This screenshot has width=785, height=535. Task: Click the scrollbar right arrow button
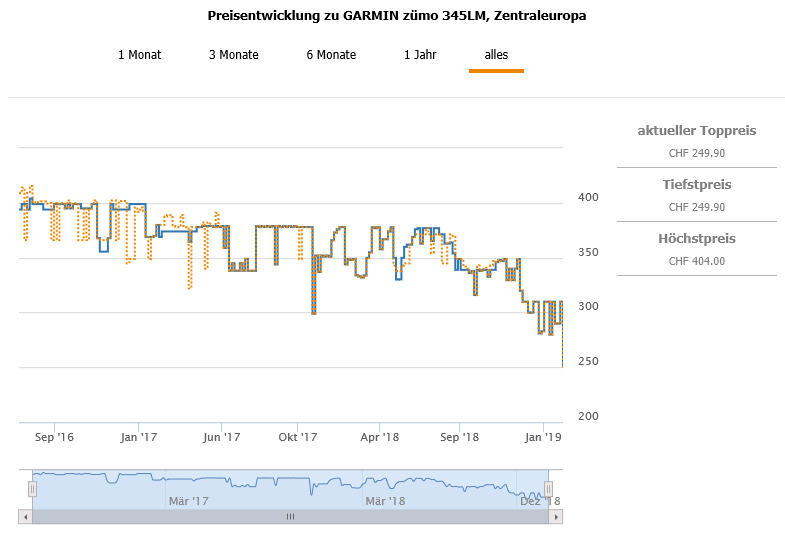557,517
